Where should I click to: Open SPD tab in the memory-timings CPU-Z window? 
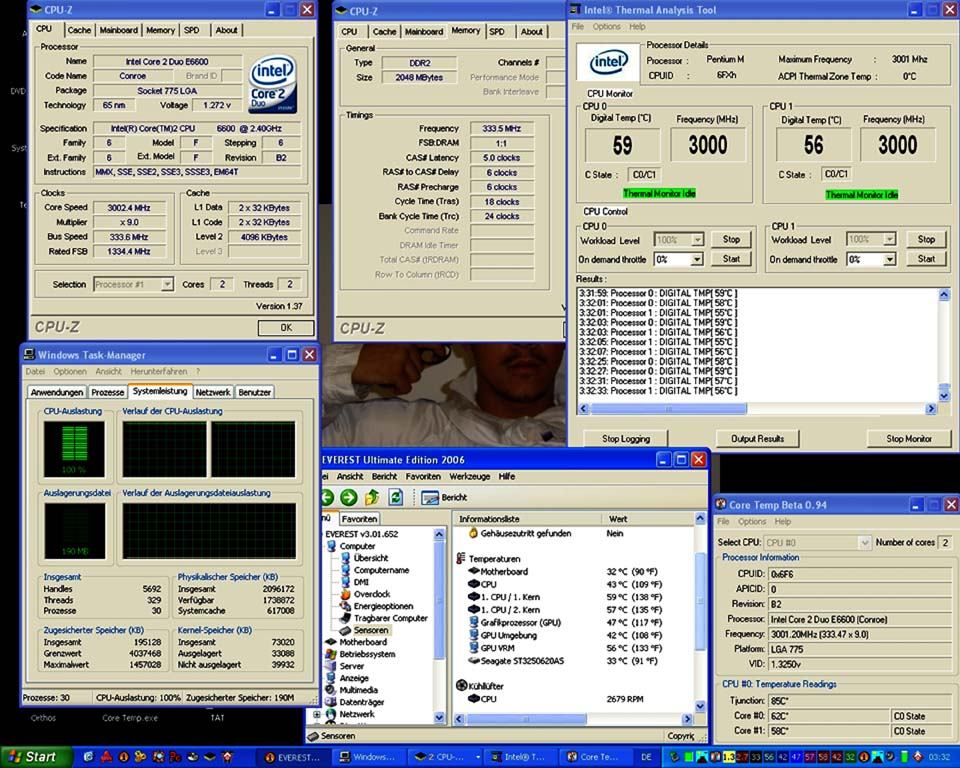click(x=497, y=32)
